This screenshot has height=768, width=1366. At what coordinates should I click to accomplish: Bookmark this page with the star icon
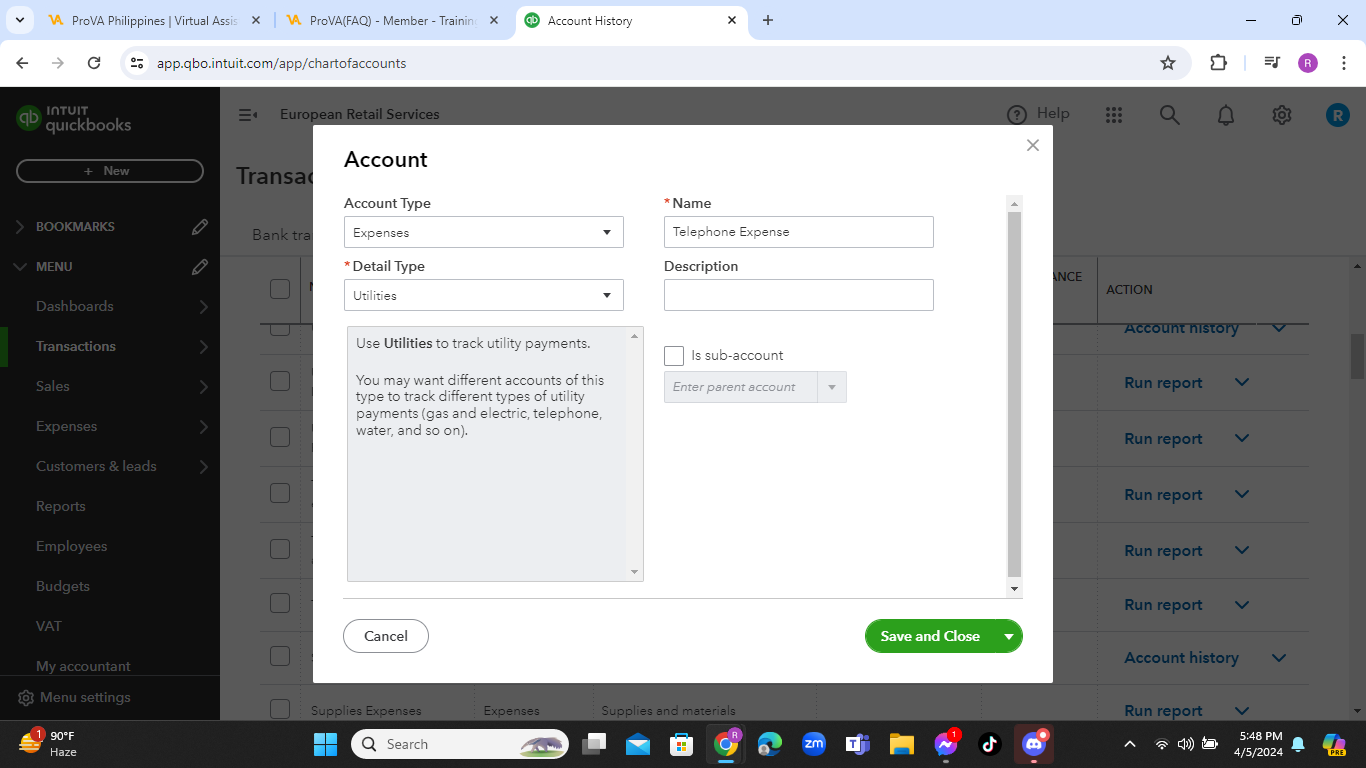pyautogui.click(x=1168, y=63)
